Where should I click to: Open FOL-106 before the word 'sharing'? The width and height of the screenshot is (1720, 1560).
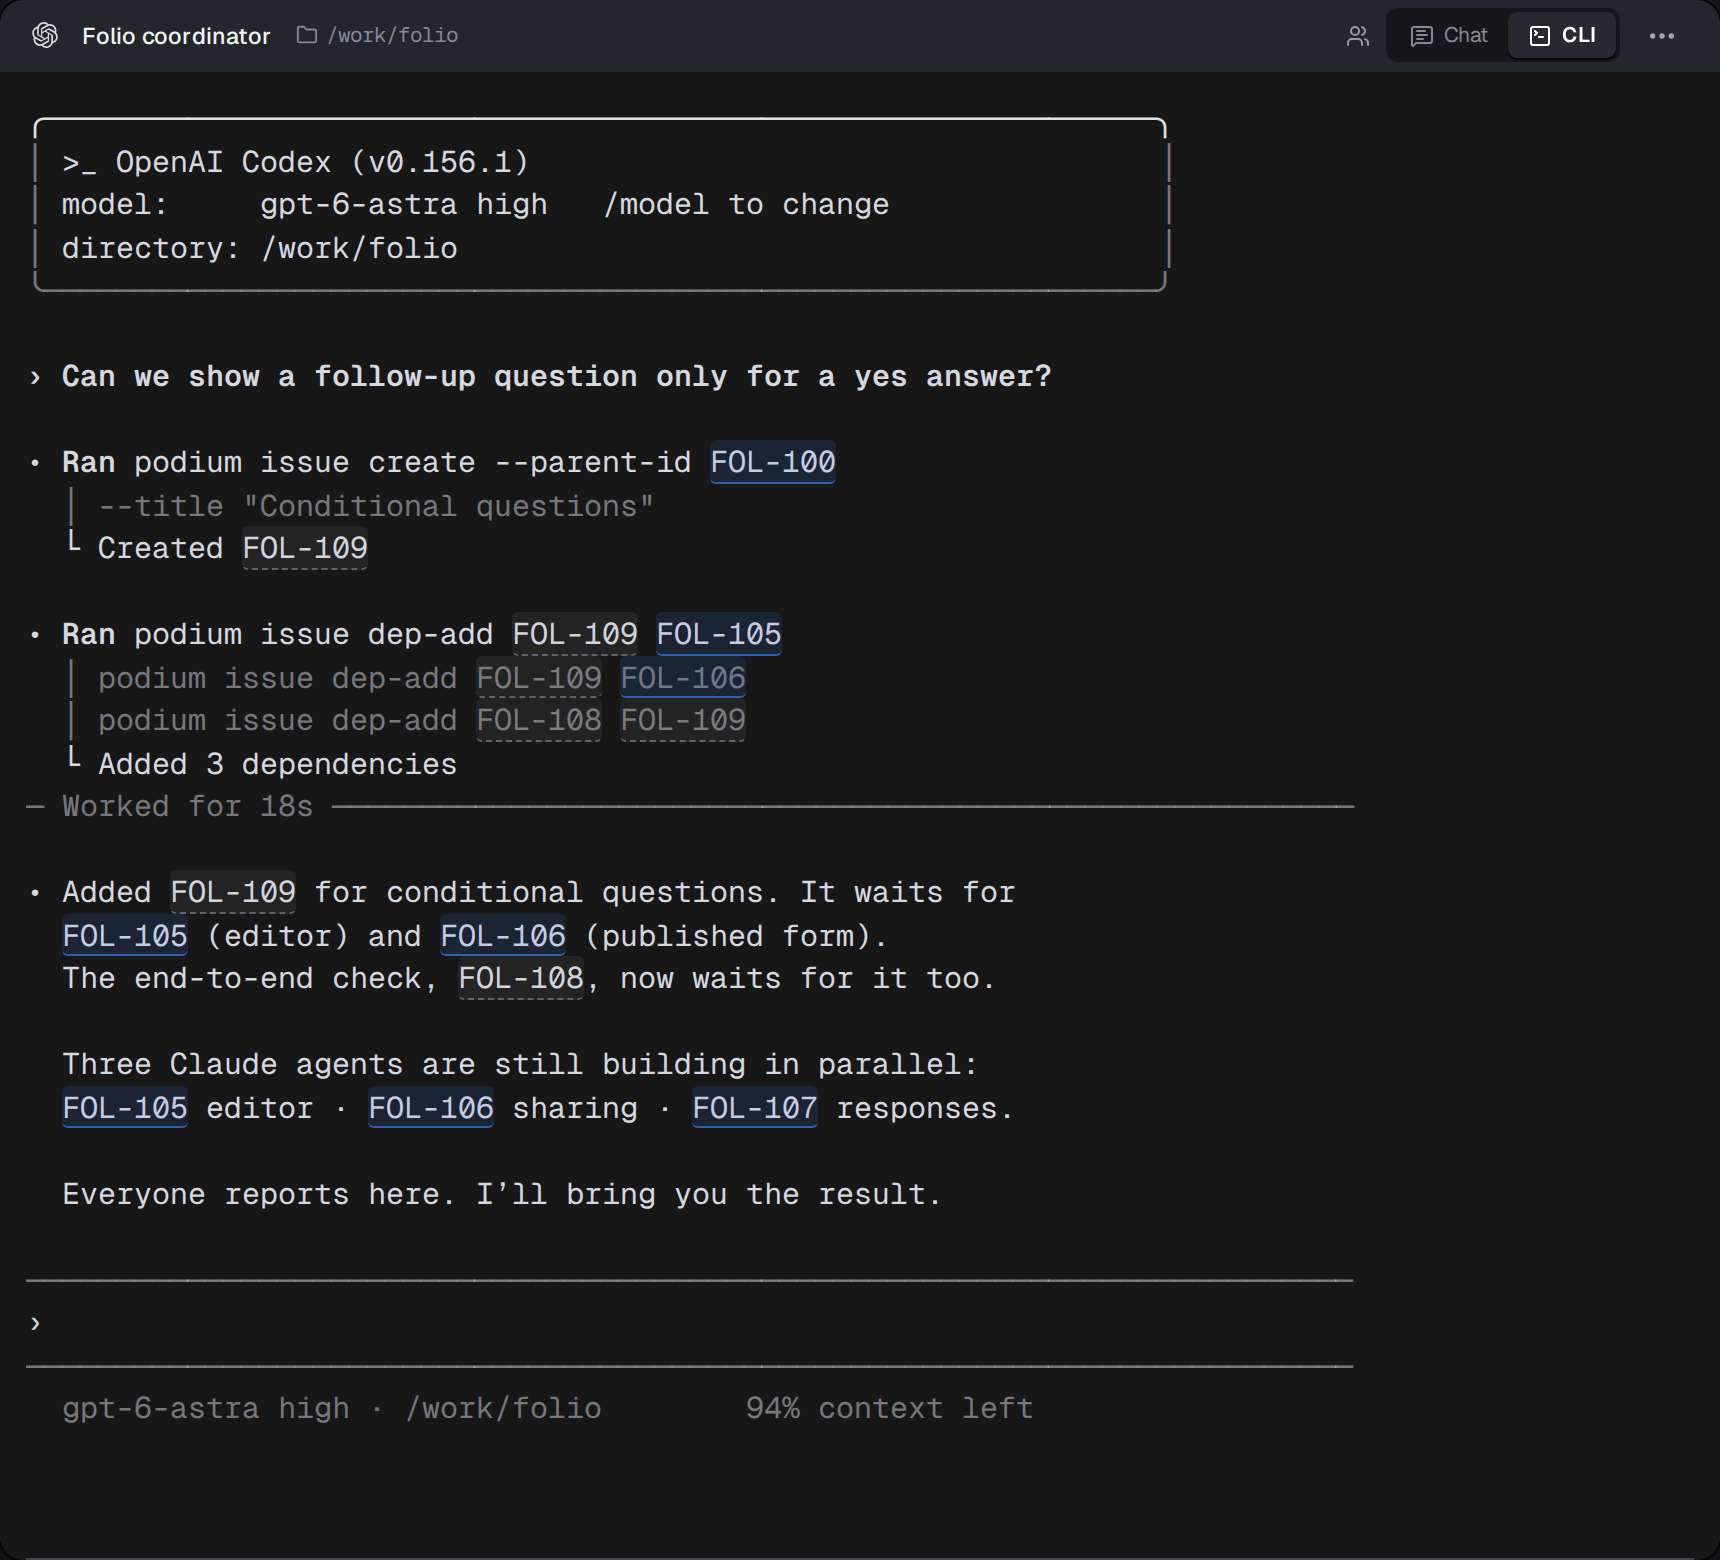pyautogui.click(x=431, y=1108)
